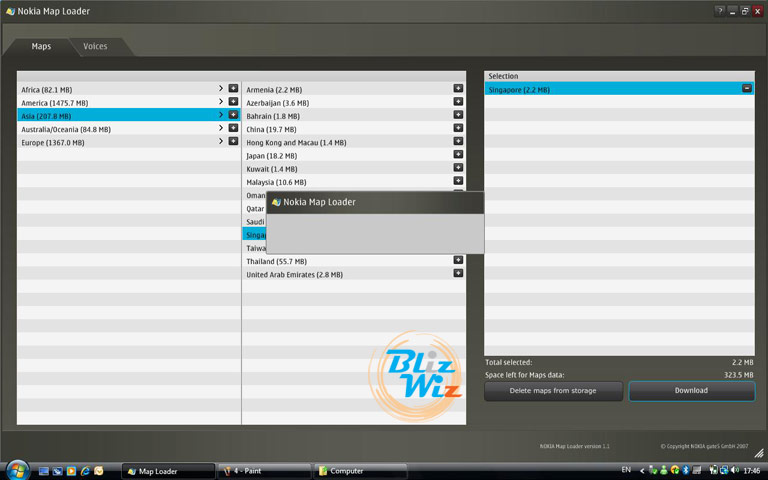Add Hong Kong and Macau map

458,141
